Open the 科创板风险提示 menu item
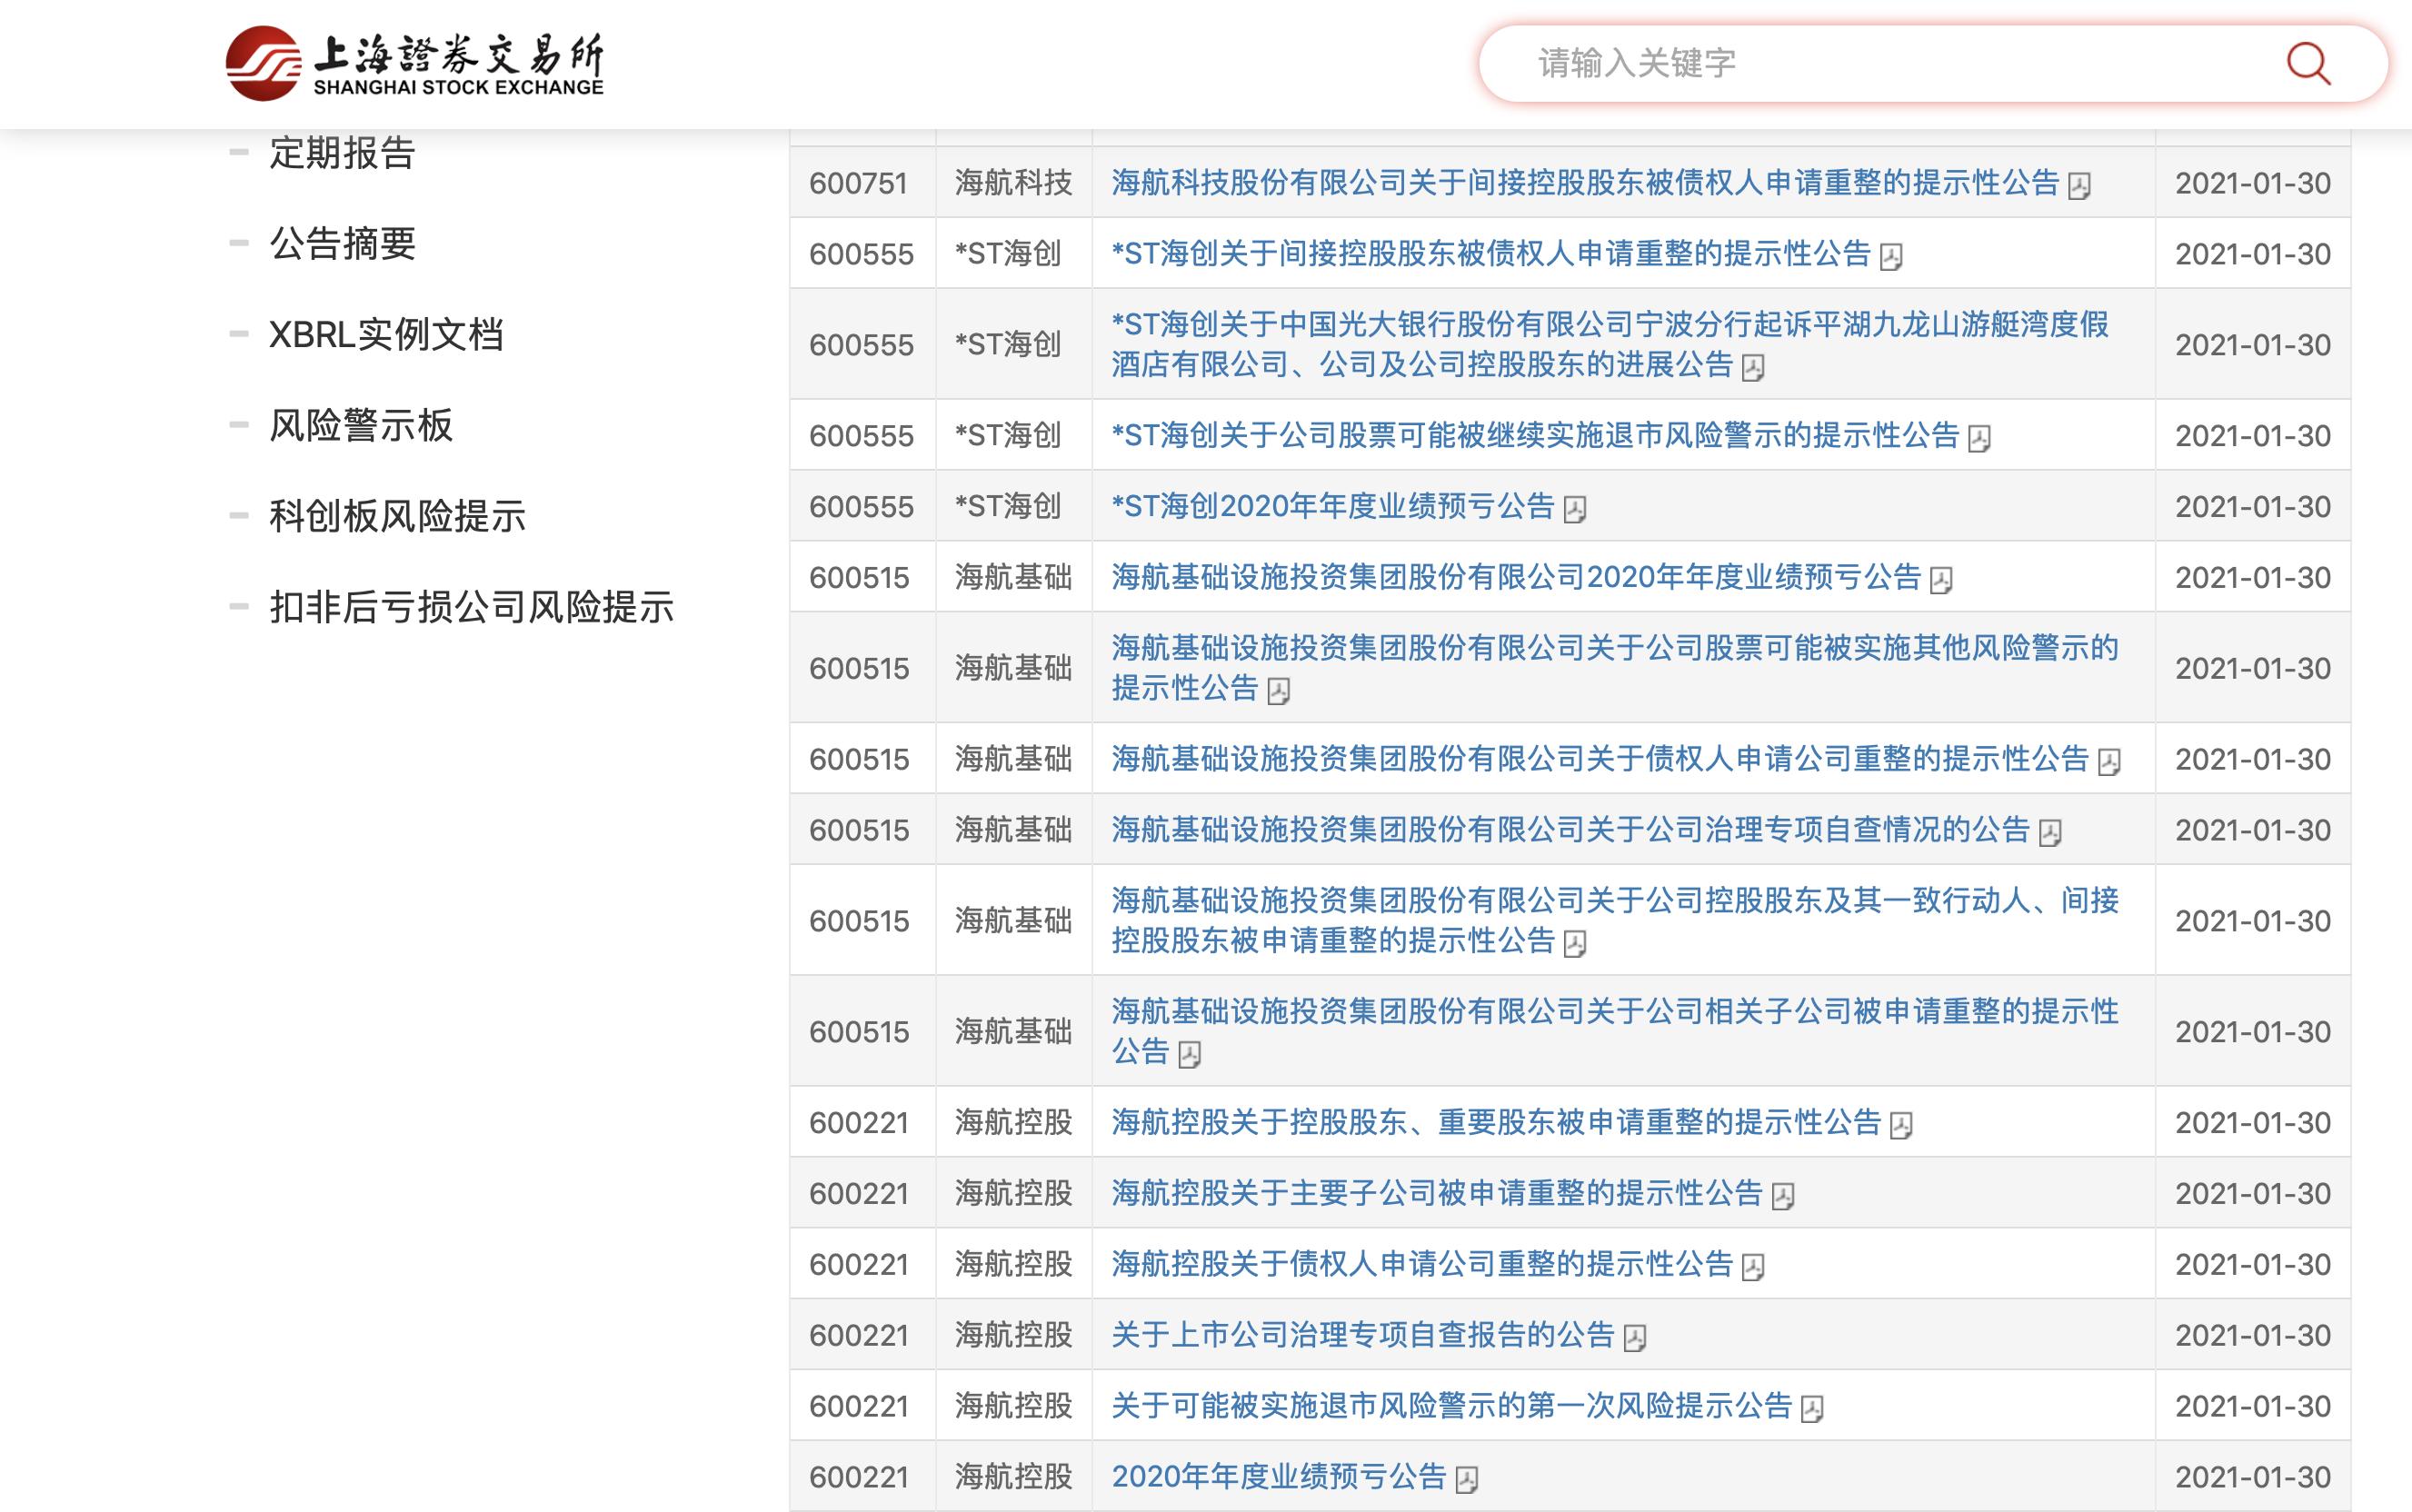This screenshot has width=2412, height=1512. (398, 518)
